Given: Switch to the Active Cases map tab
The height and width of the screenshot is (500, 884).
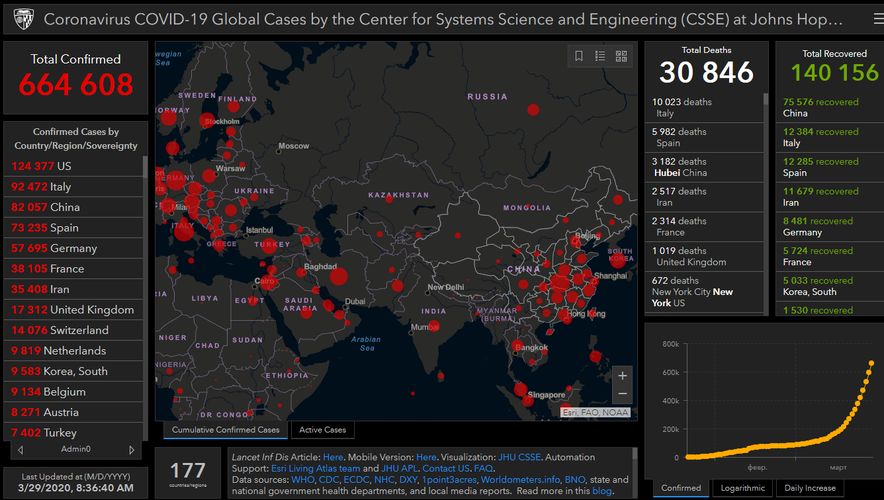Looking at the screenshot, I should click(322, 430).
